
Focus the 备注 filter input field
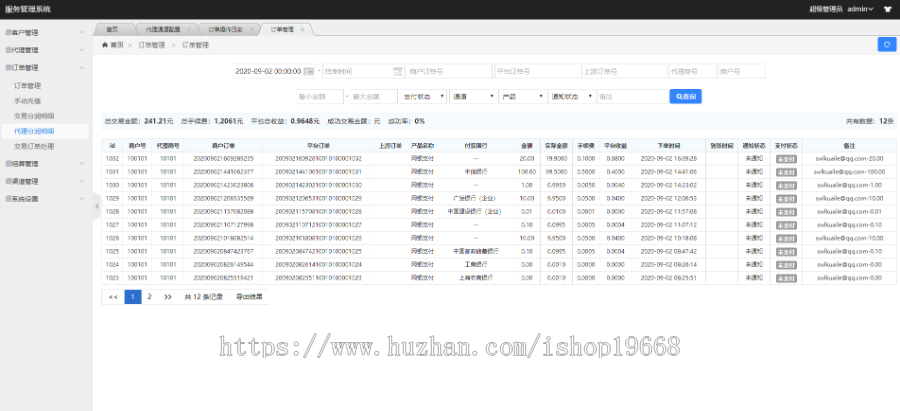[631, 96]
